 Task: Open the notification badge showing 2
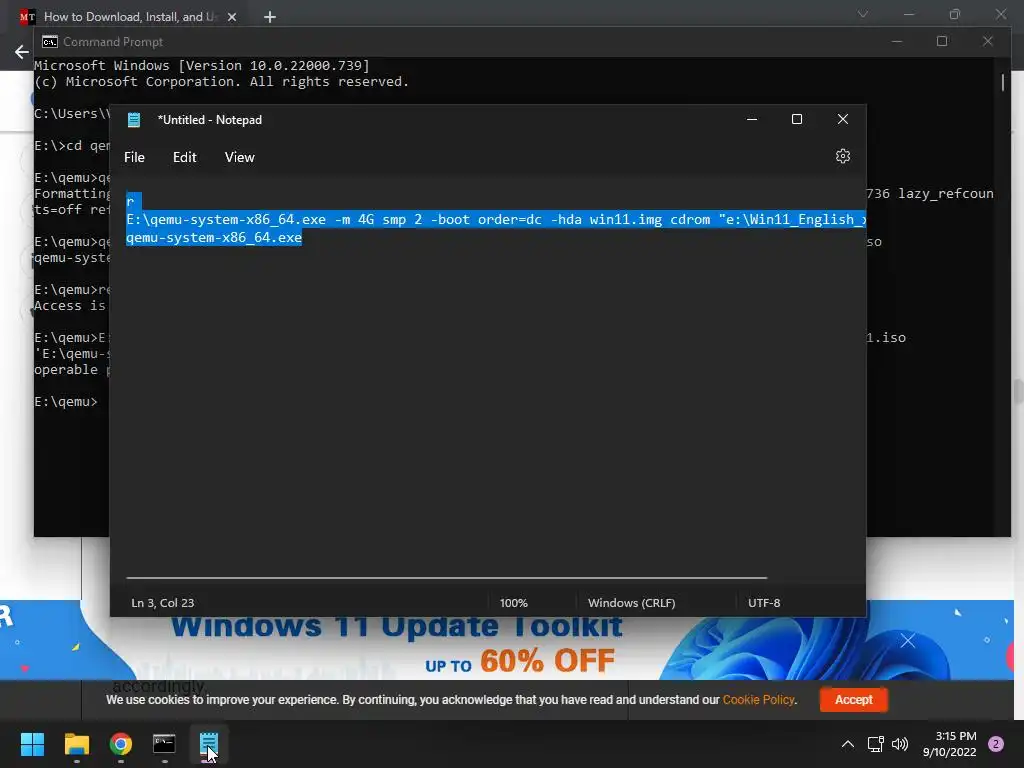[x=996, y=744]
